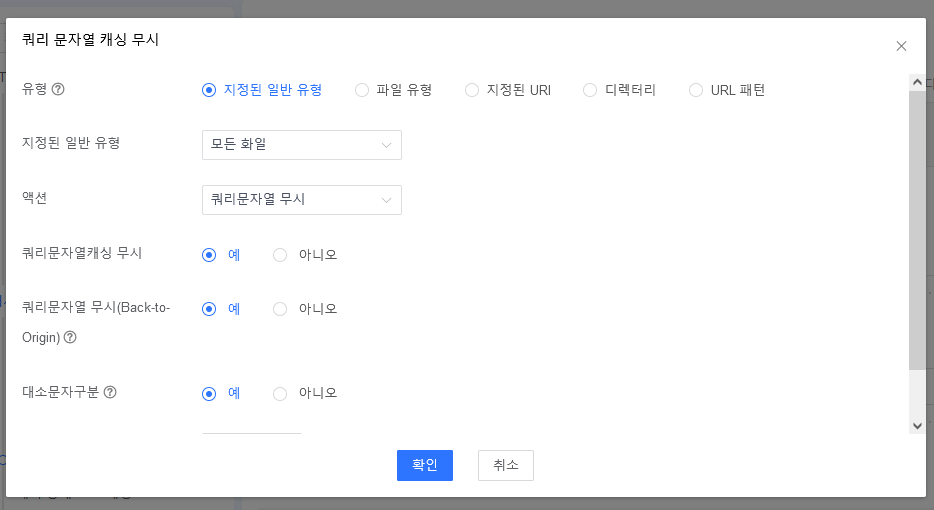Open help icon beside Origin) label
934x510 pixels.
coord(70,337)
